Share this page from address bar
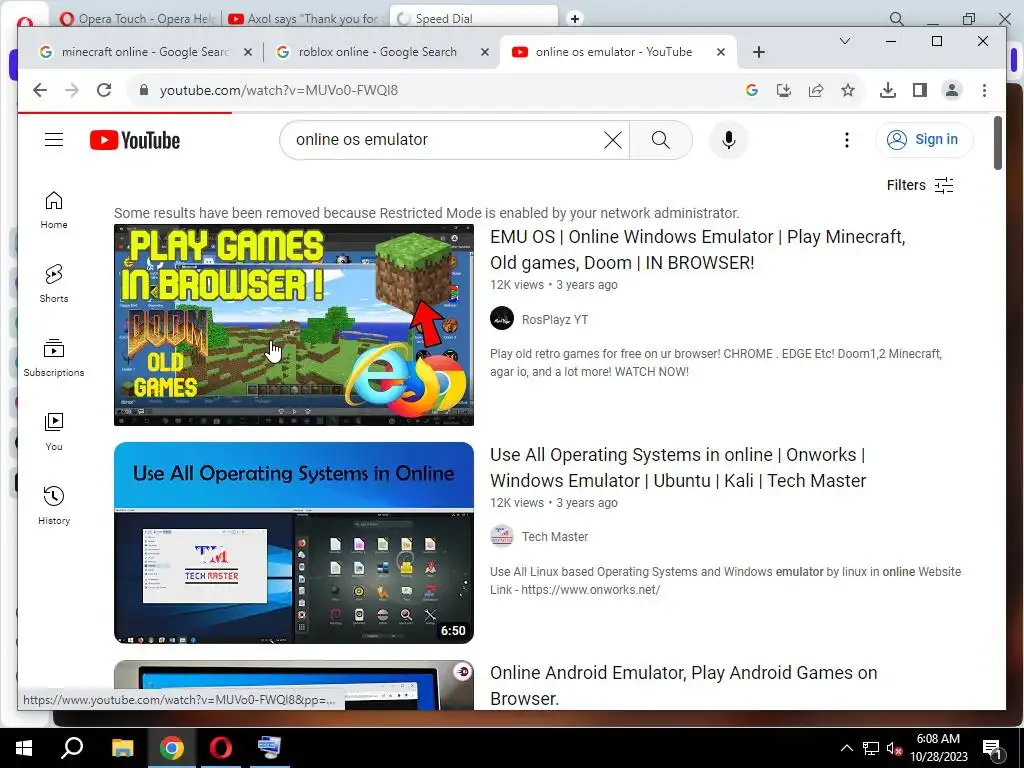Screen dimensions: 1024x768 pos(816,90)
